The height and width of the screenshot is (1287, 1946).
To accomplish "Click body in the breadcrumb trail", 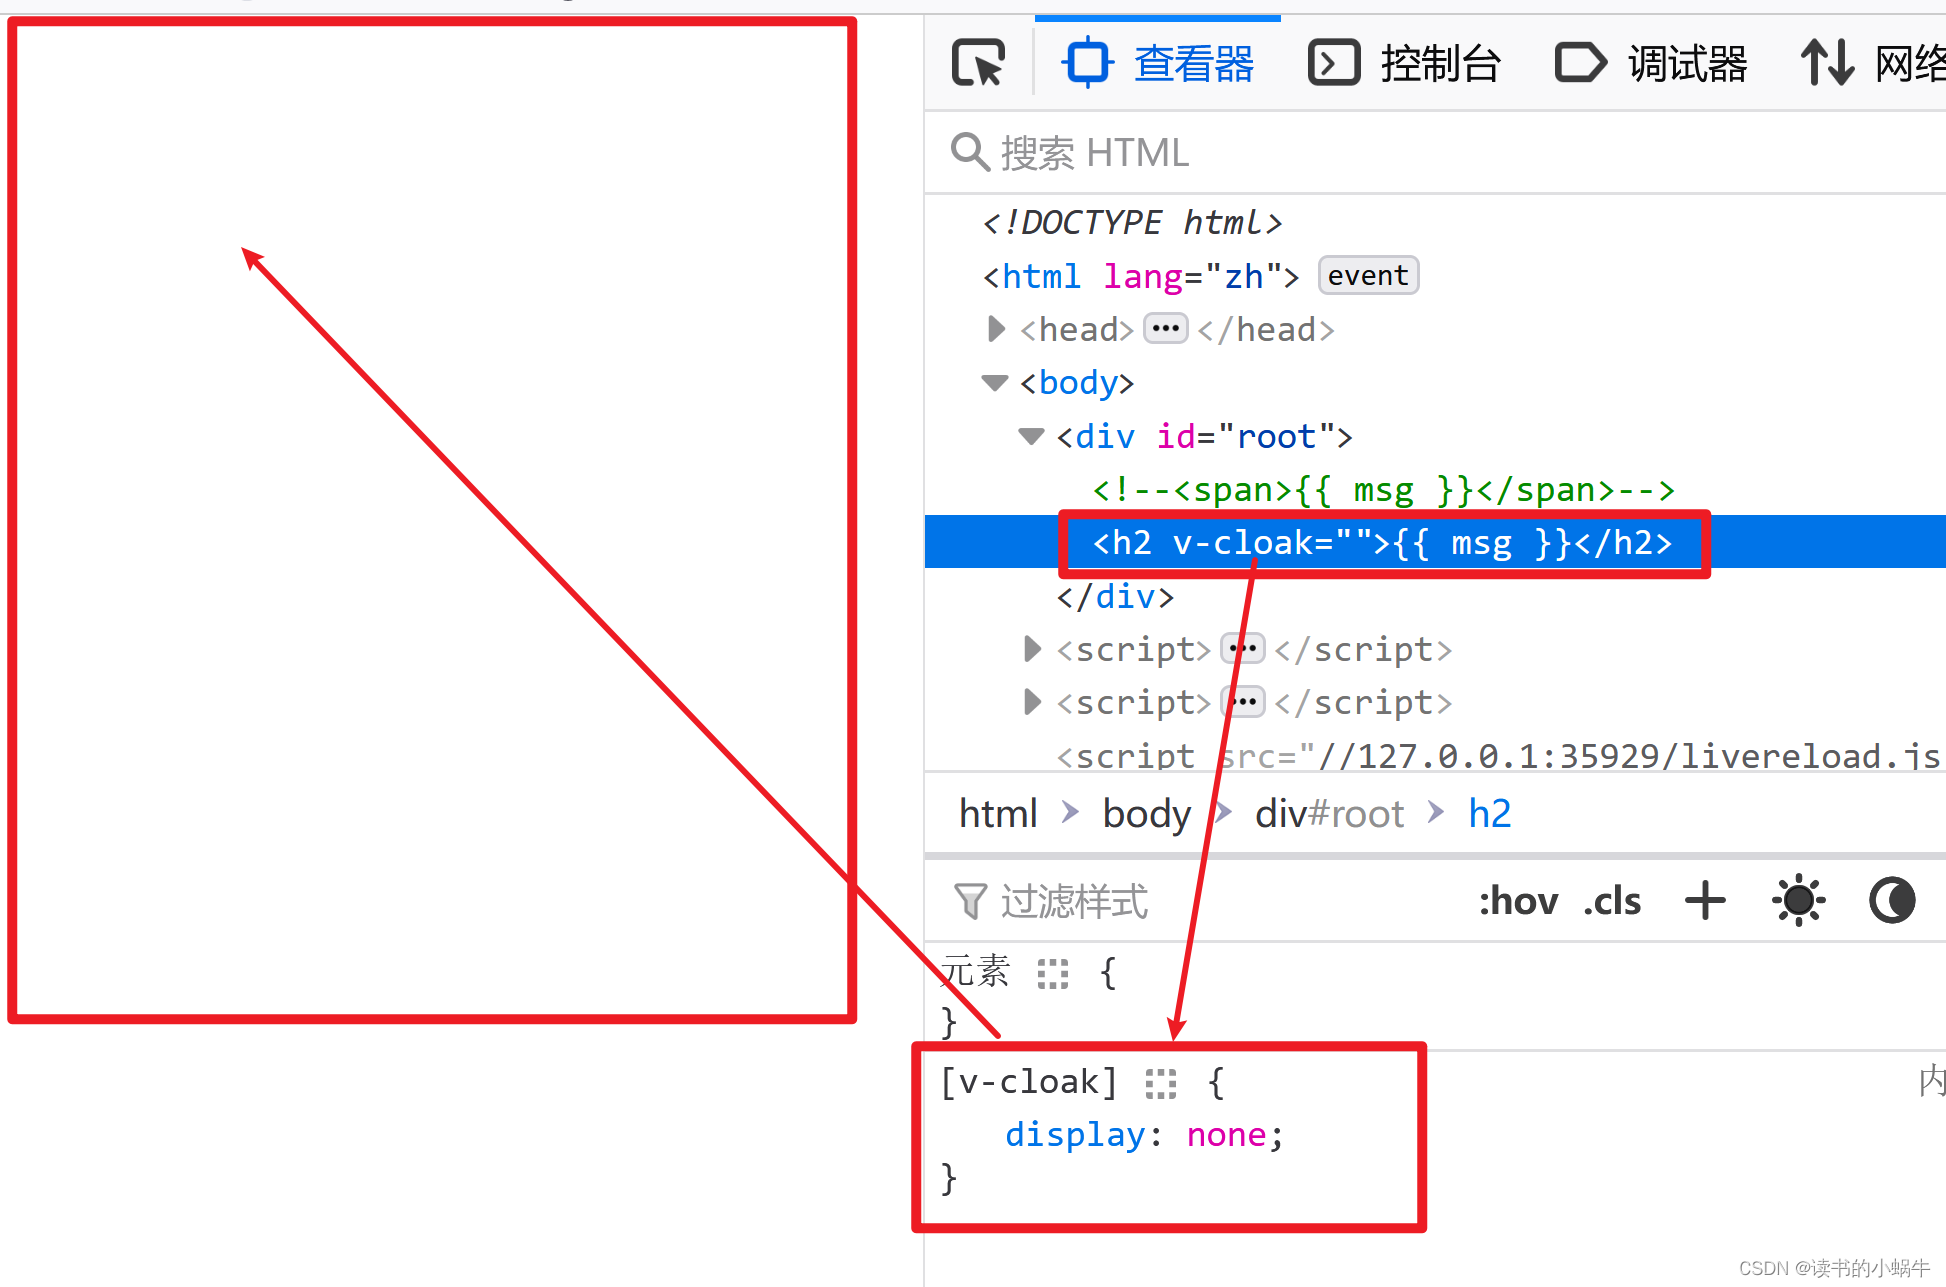I will pos(1146,814).
